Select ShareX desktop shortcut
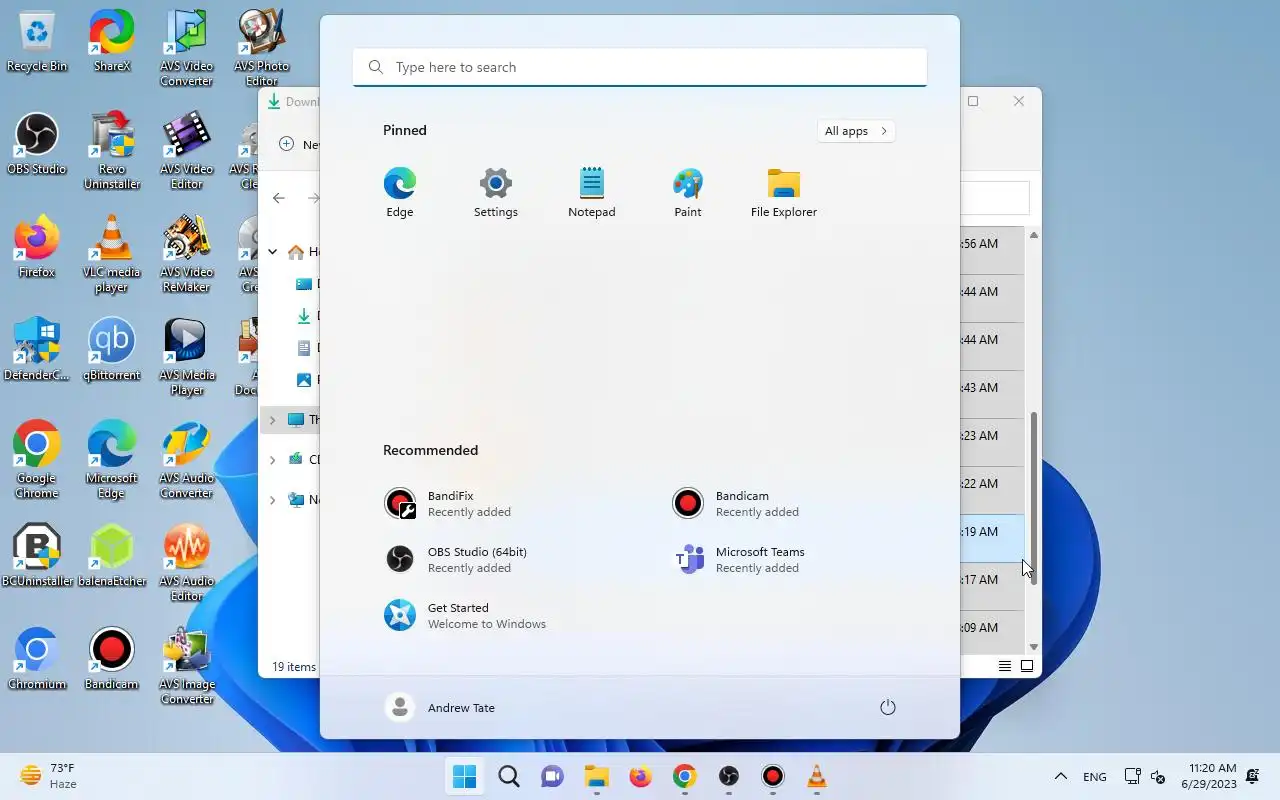This screenshot has width=1280, height=800. pyautogui.click(x=111, y=43)
